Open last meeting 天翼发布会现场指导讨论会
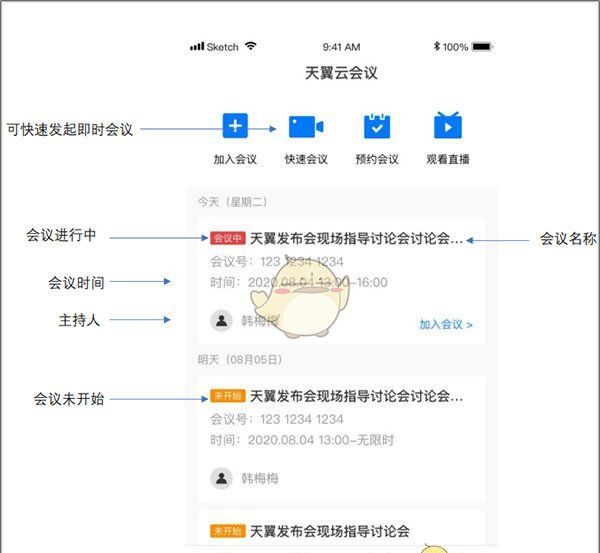The image size is (600, 553). pyautogui.click(x=330, y=531)
